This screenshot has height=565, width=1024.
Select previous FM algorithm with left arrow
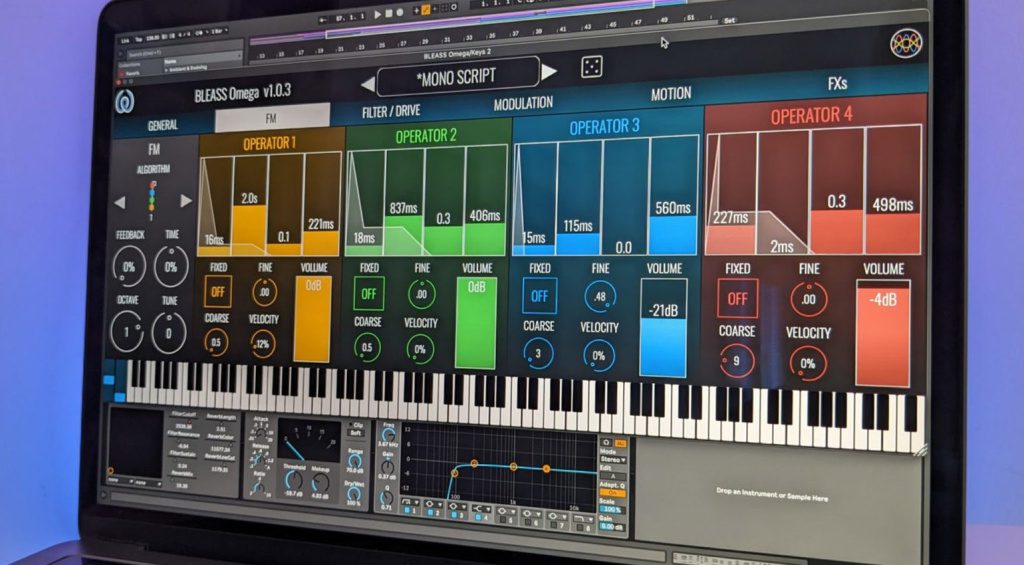[119, 202]
